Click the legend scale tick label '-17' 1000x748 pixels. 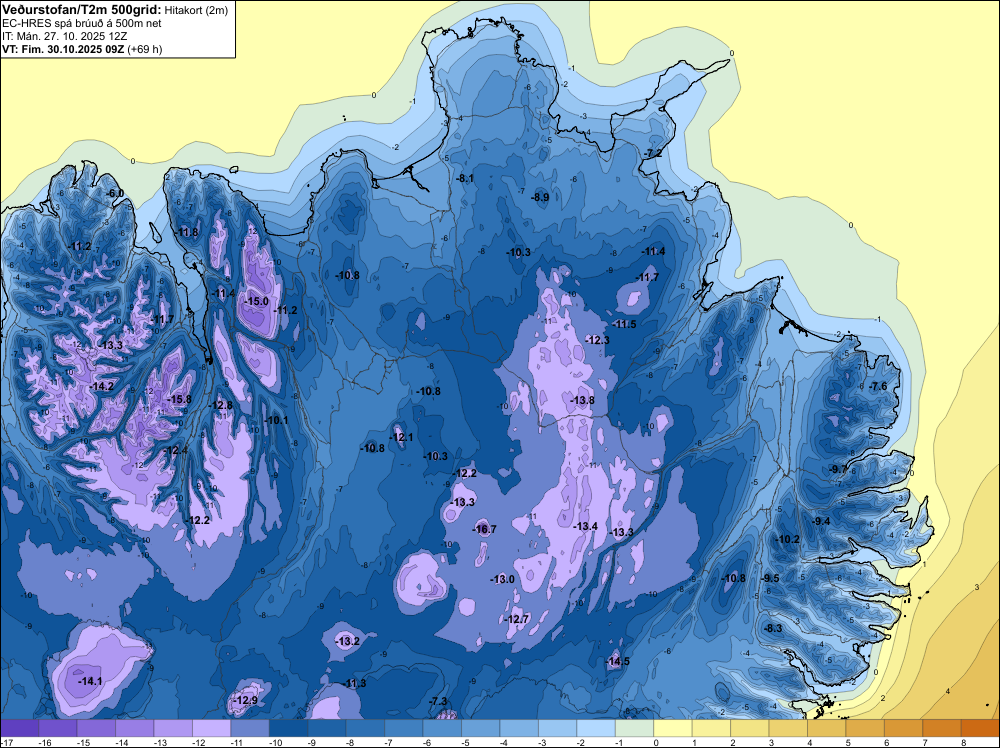coord(6,742)
